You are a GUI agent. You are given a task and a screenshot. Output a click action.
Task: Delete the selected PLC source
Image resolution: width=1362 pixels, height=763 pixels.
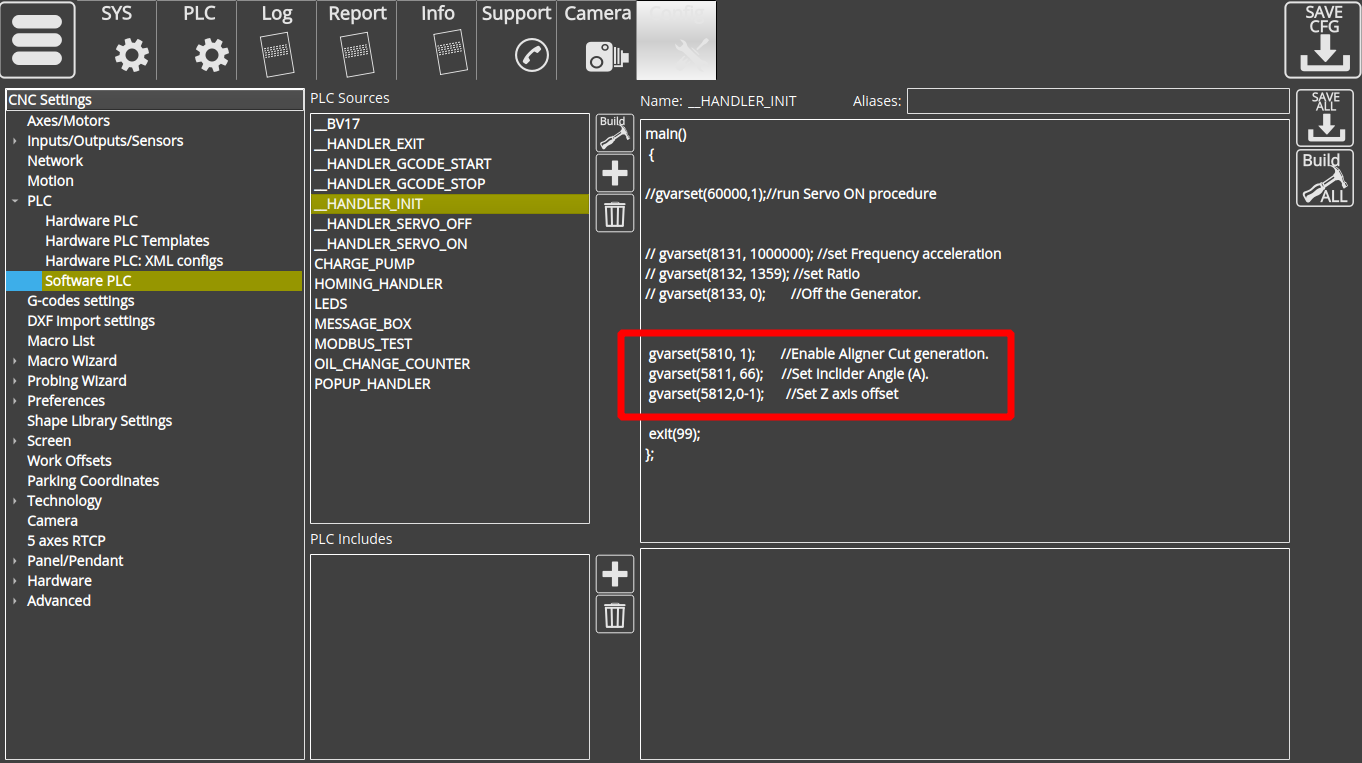point(614,214)
